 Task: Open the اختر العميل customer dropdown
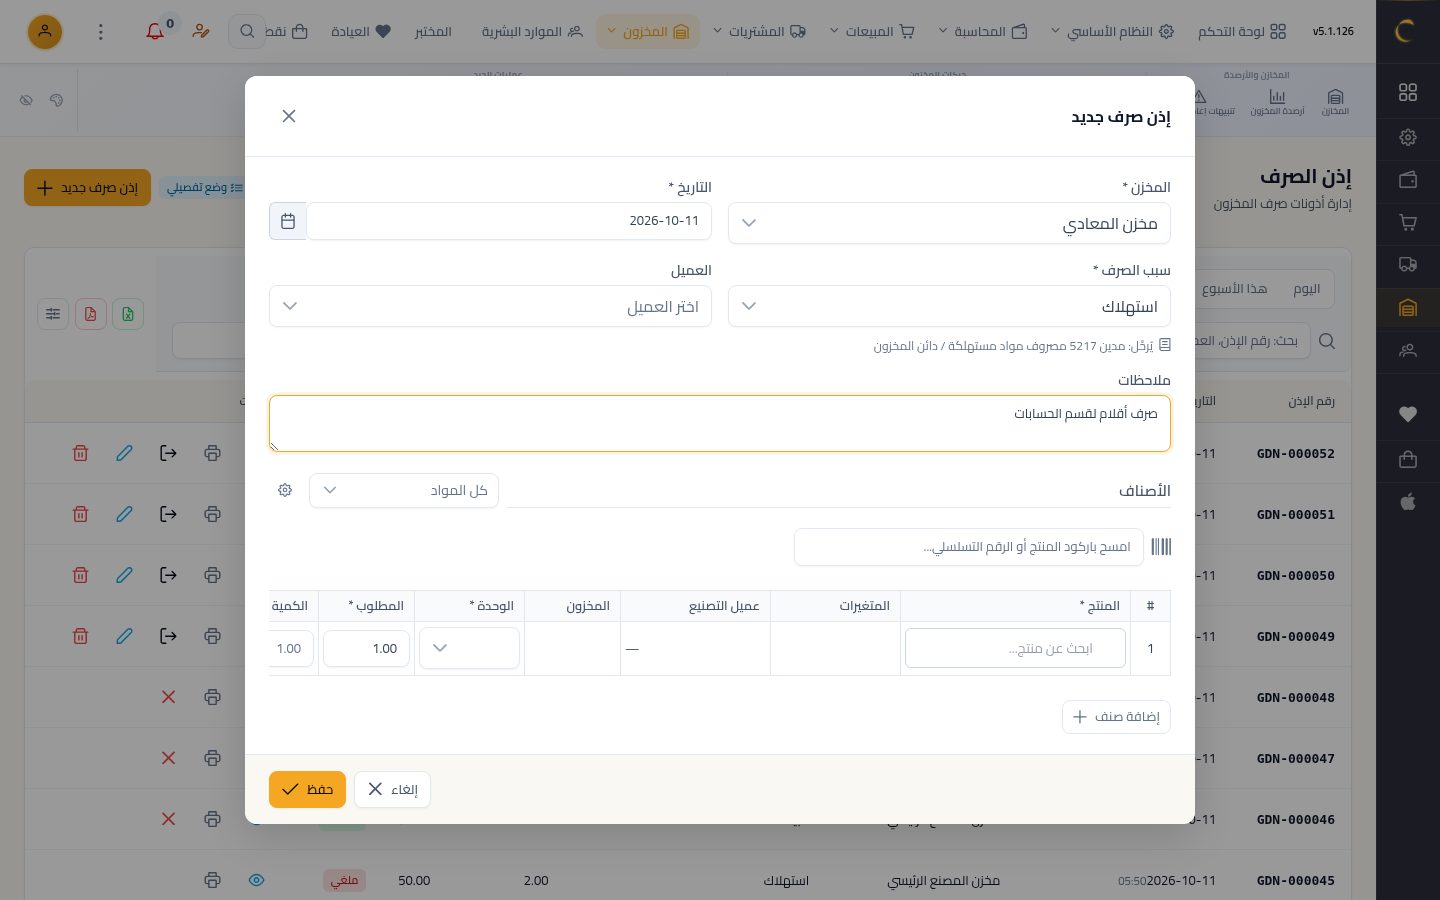click(490, 306)
